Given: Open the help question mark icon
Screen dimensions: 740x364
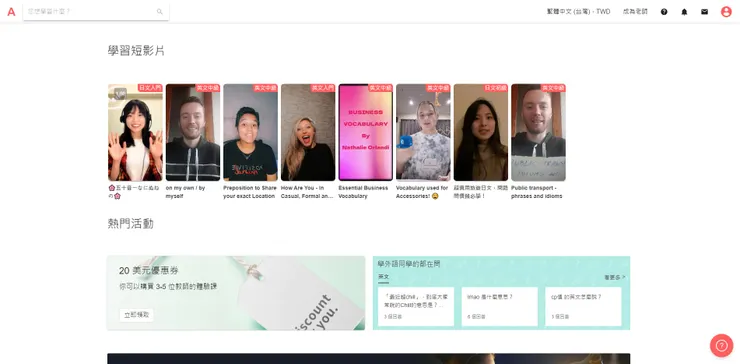Looking at the screenshot, I should (664, 12).
